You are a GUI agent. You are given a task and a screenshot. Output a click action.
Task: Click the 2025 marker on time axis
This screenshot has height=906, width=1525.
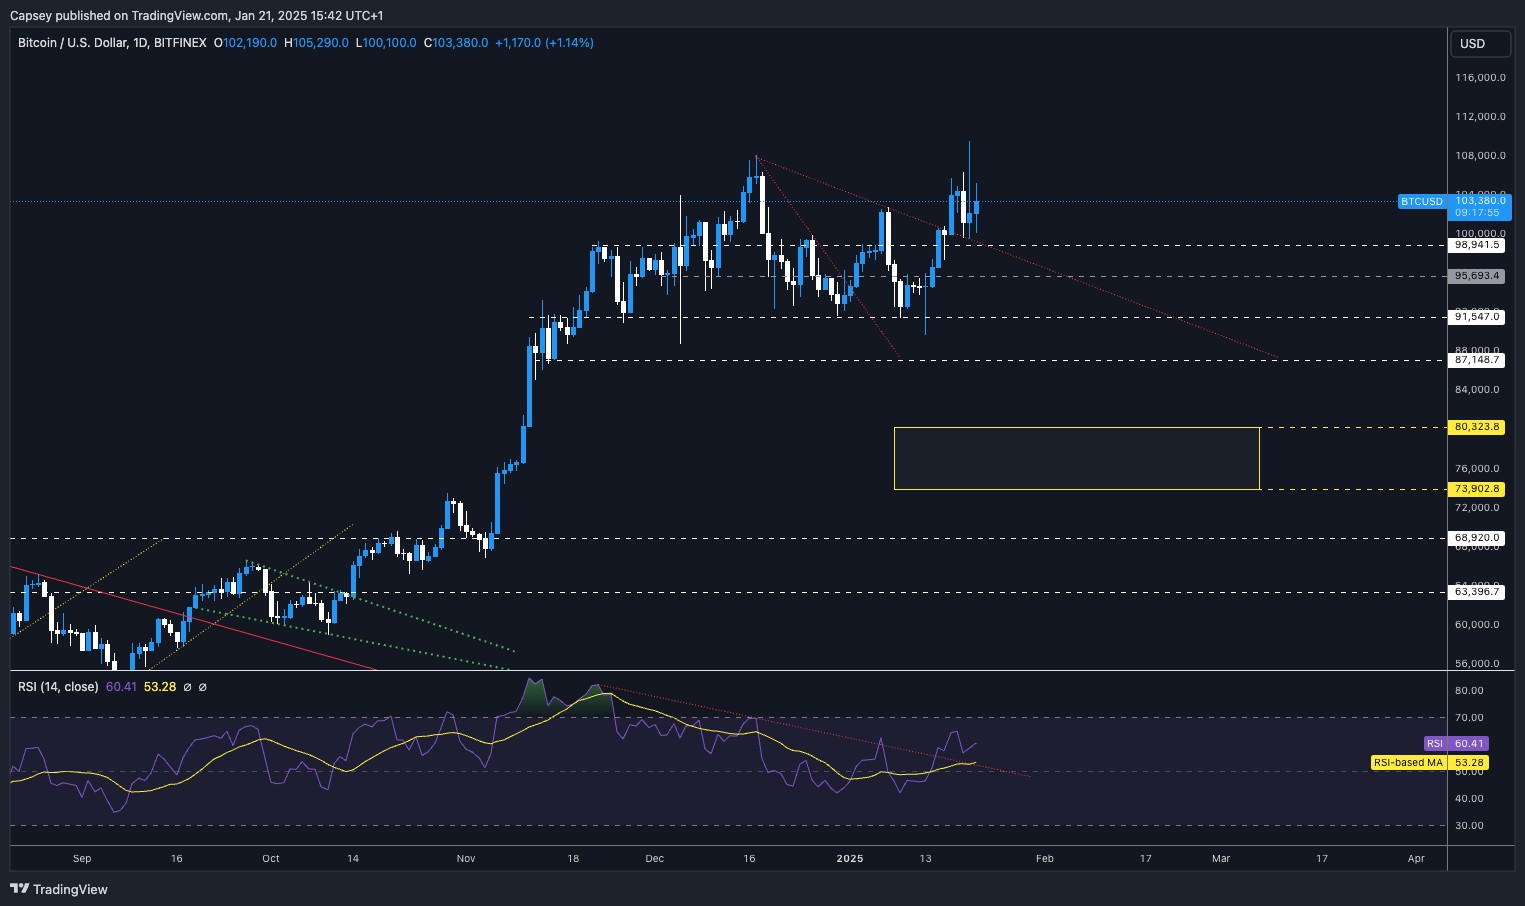coord(850,858)
